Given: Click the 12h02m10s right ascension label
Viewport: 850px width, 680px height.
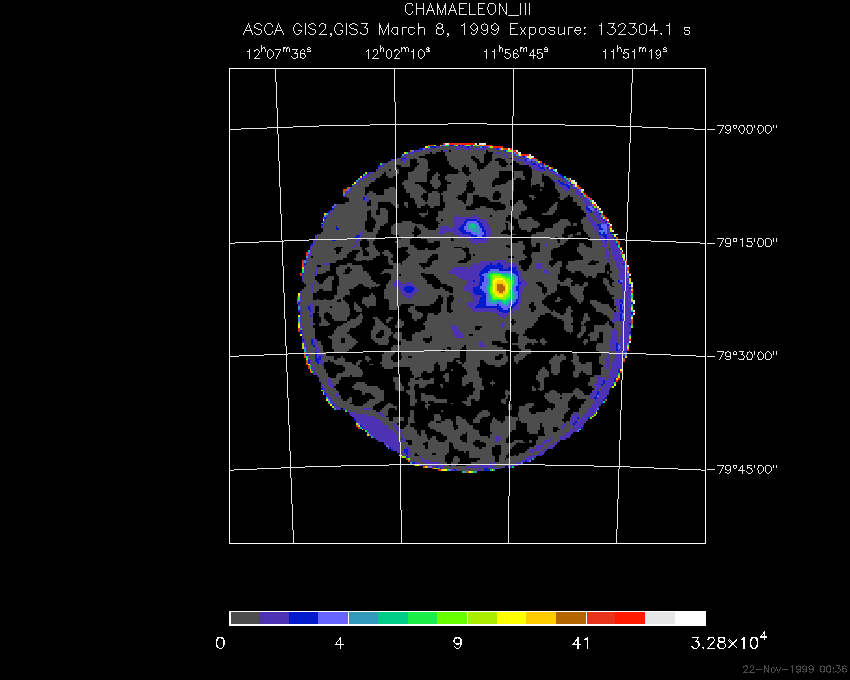Looking at the screenshot, I should (x=397, y=53).
